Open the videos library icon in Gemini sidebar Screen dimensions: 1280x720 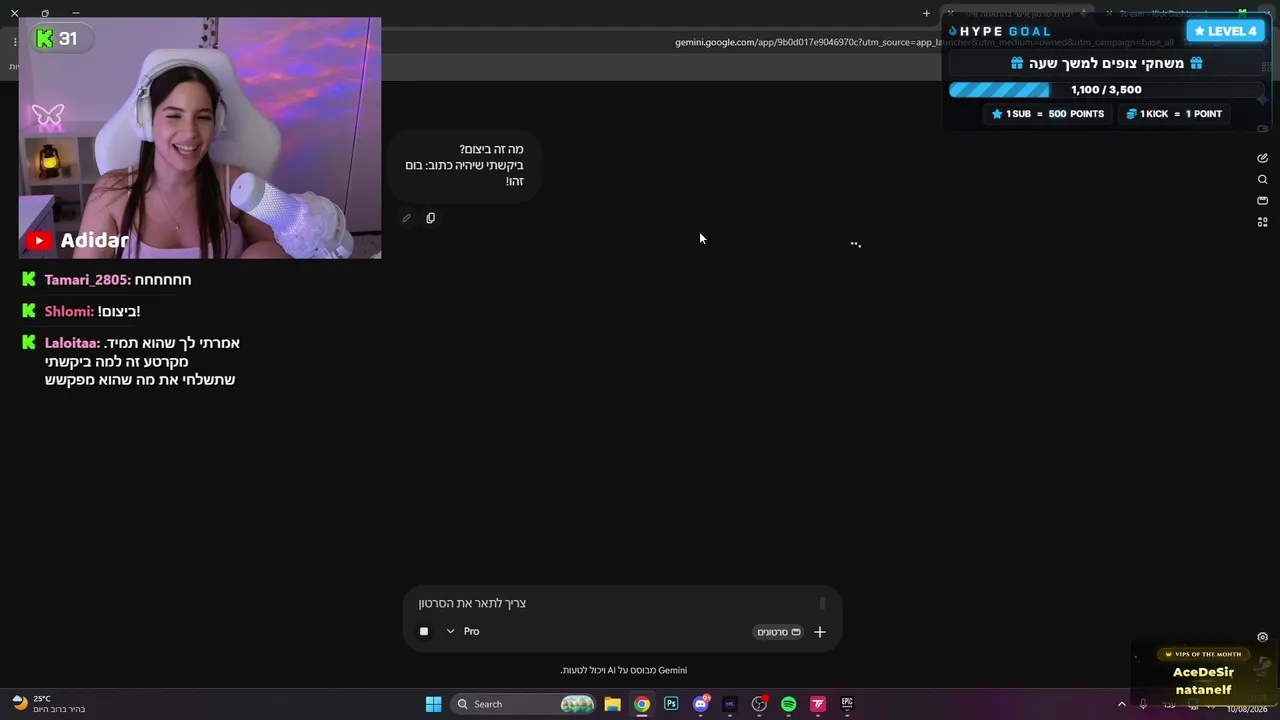(x=1262, y=201)
